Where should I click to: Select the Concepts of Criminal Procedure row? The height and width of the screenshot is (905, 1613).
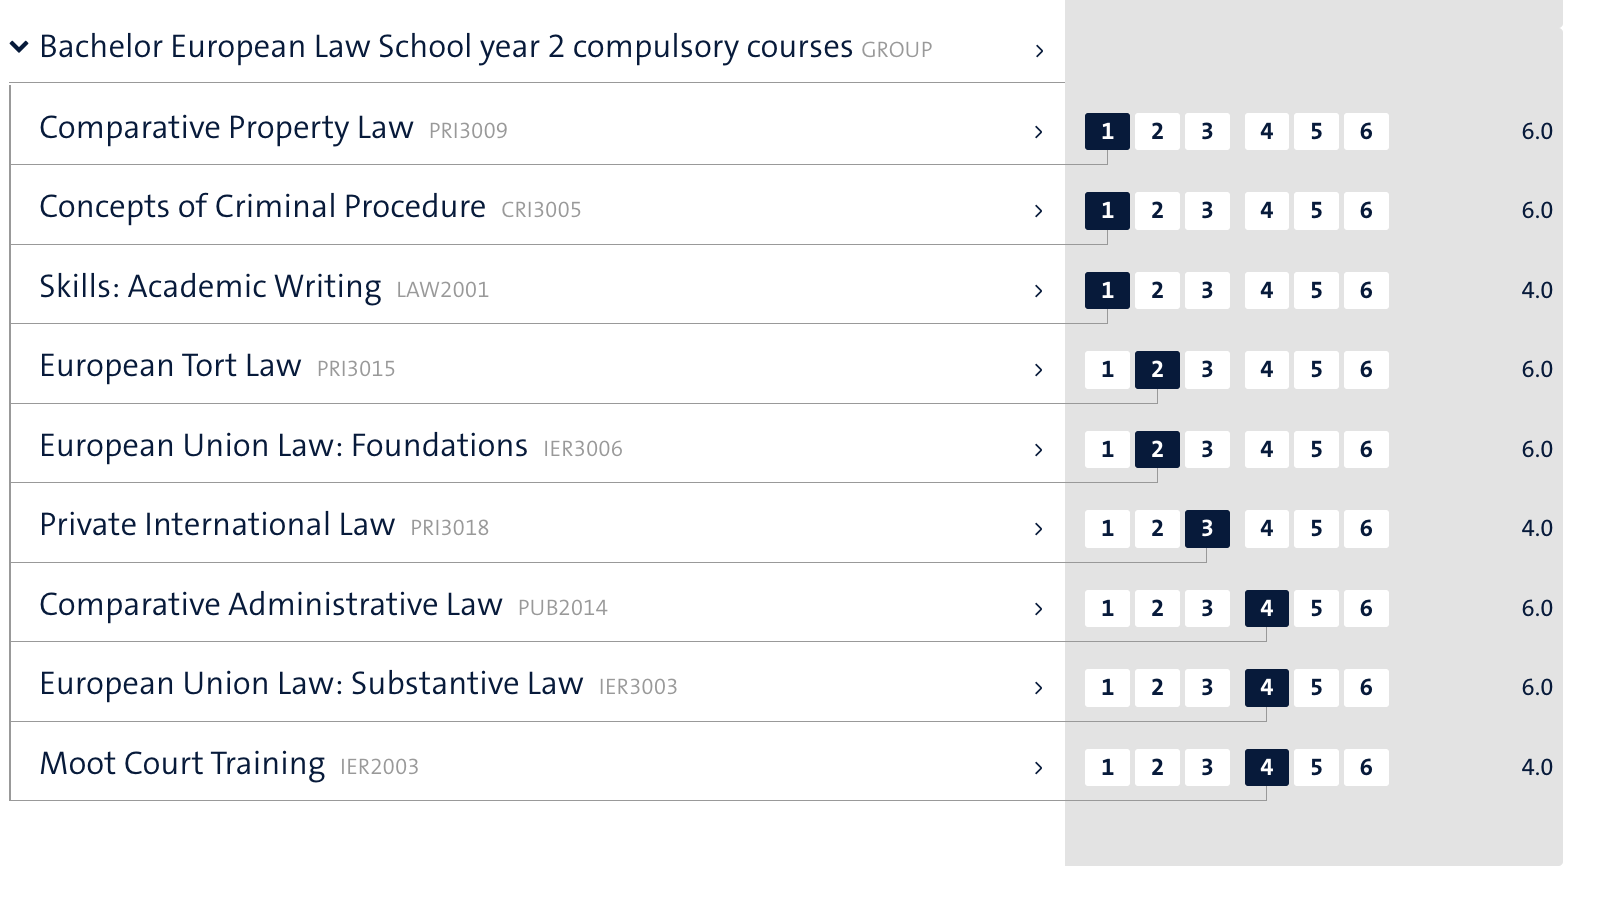(x=262, y=207)
